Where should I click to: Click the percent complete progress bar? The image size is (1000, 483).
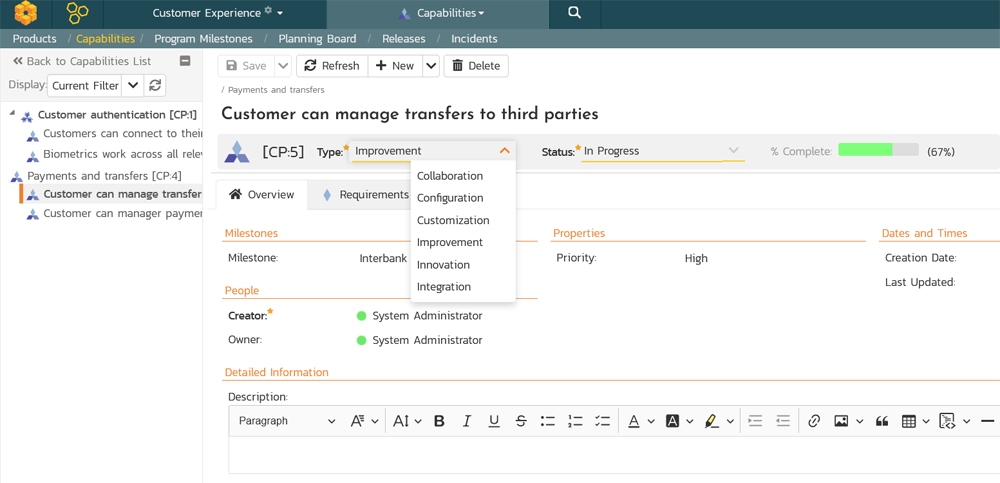click(x=878, y=150)
